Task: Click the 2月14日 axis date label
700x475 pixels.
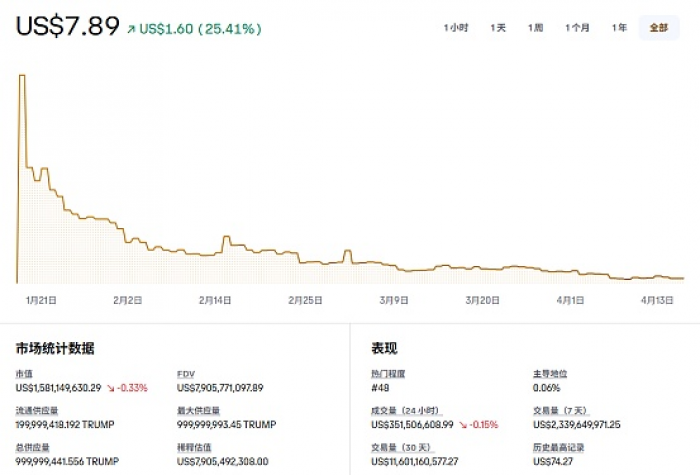Action: tap(215, 299)
